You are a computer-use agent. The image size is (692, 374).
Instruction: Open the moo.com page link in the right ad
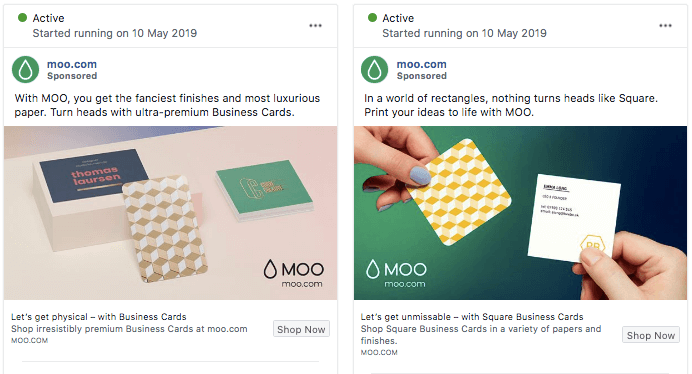click(421, 64)
